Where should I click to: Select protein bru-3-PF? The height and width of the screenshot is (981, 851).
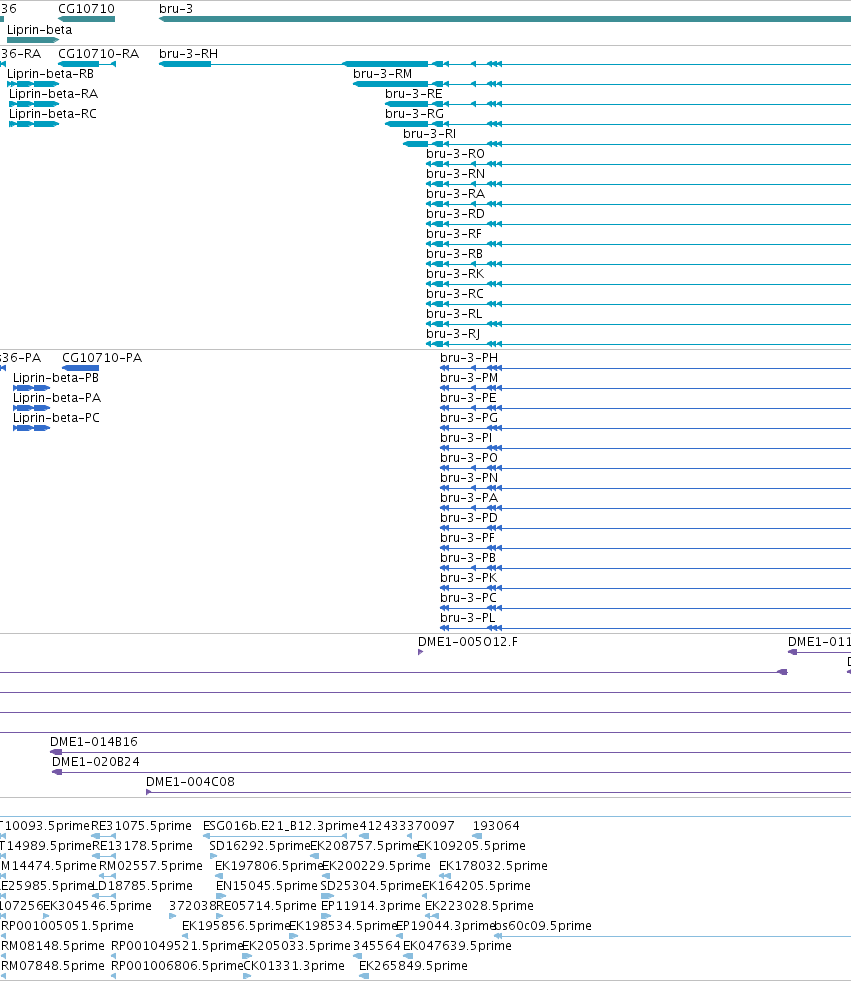click(x=467, y=538)
